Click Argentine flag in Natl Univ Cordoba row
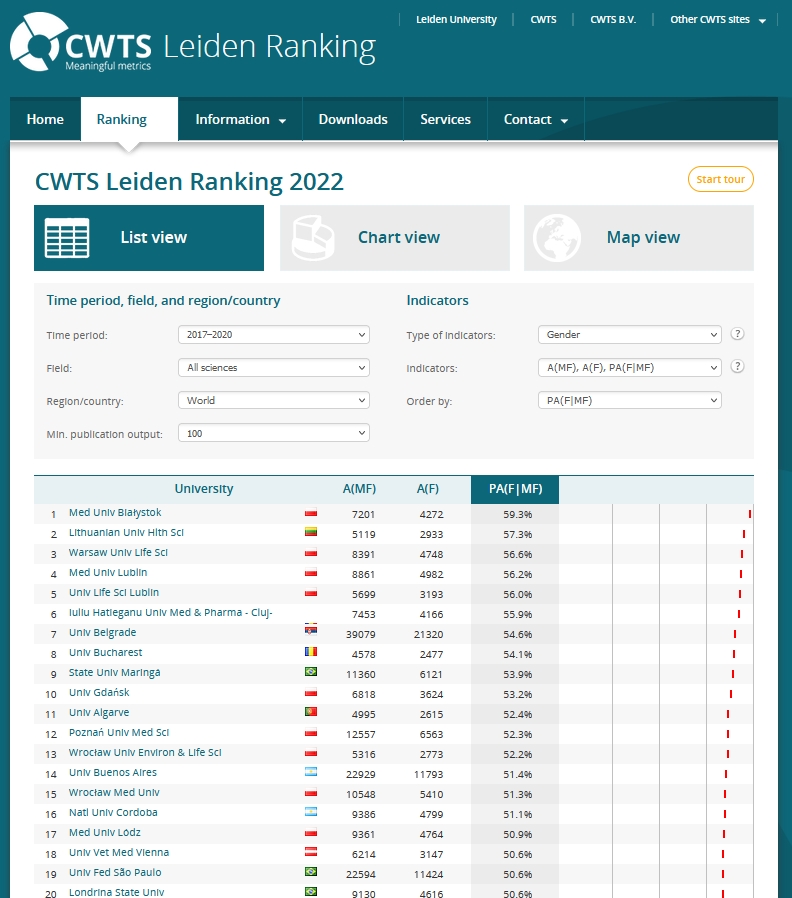Image resolution: width=792 pixels, height=898 pixels. tap(311, 812)
